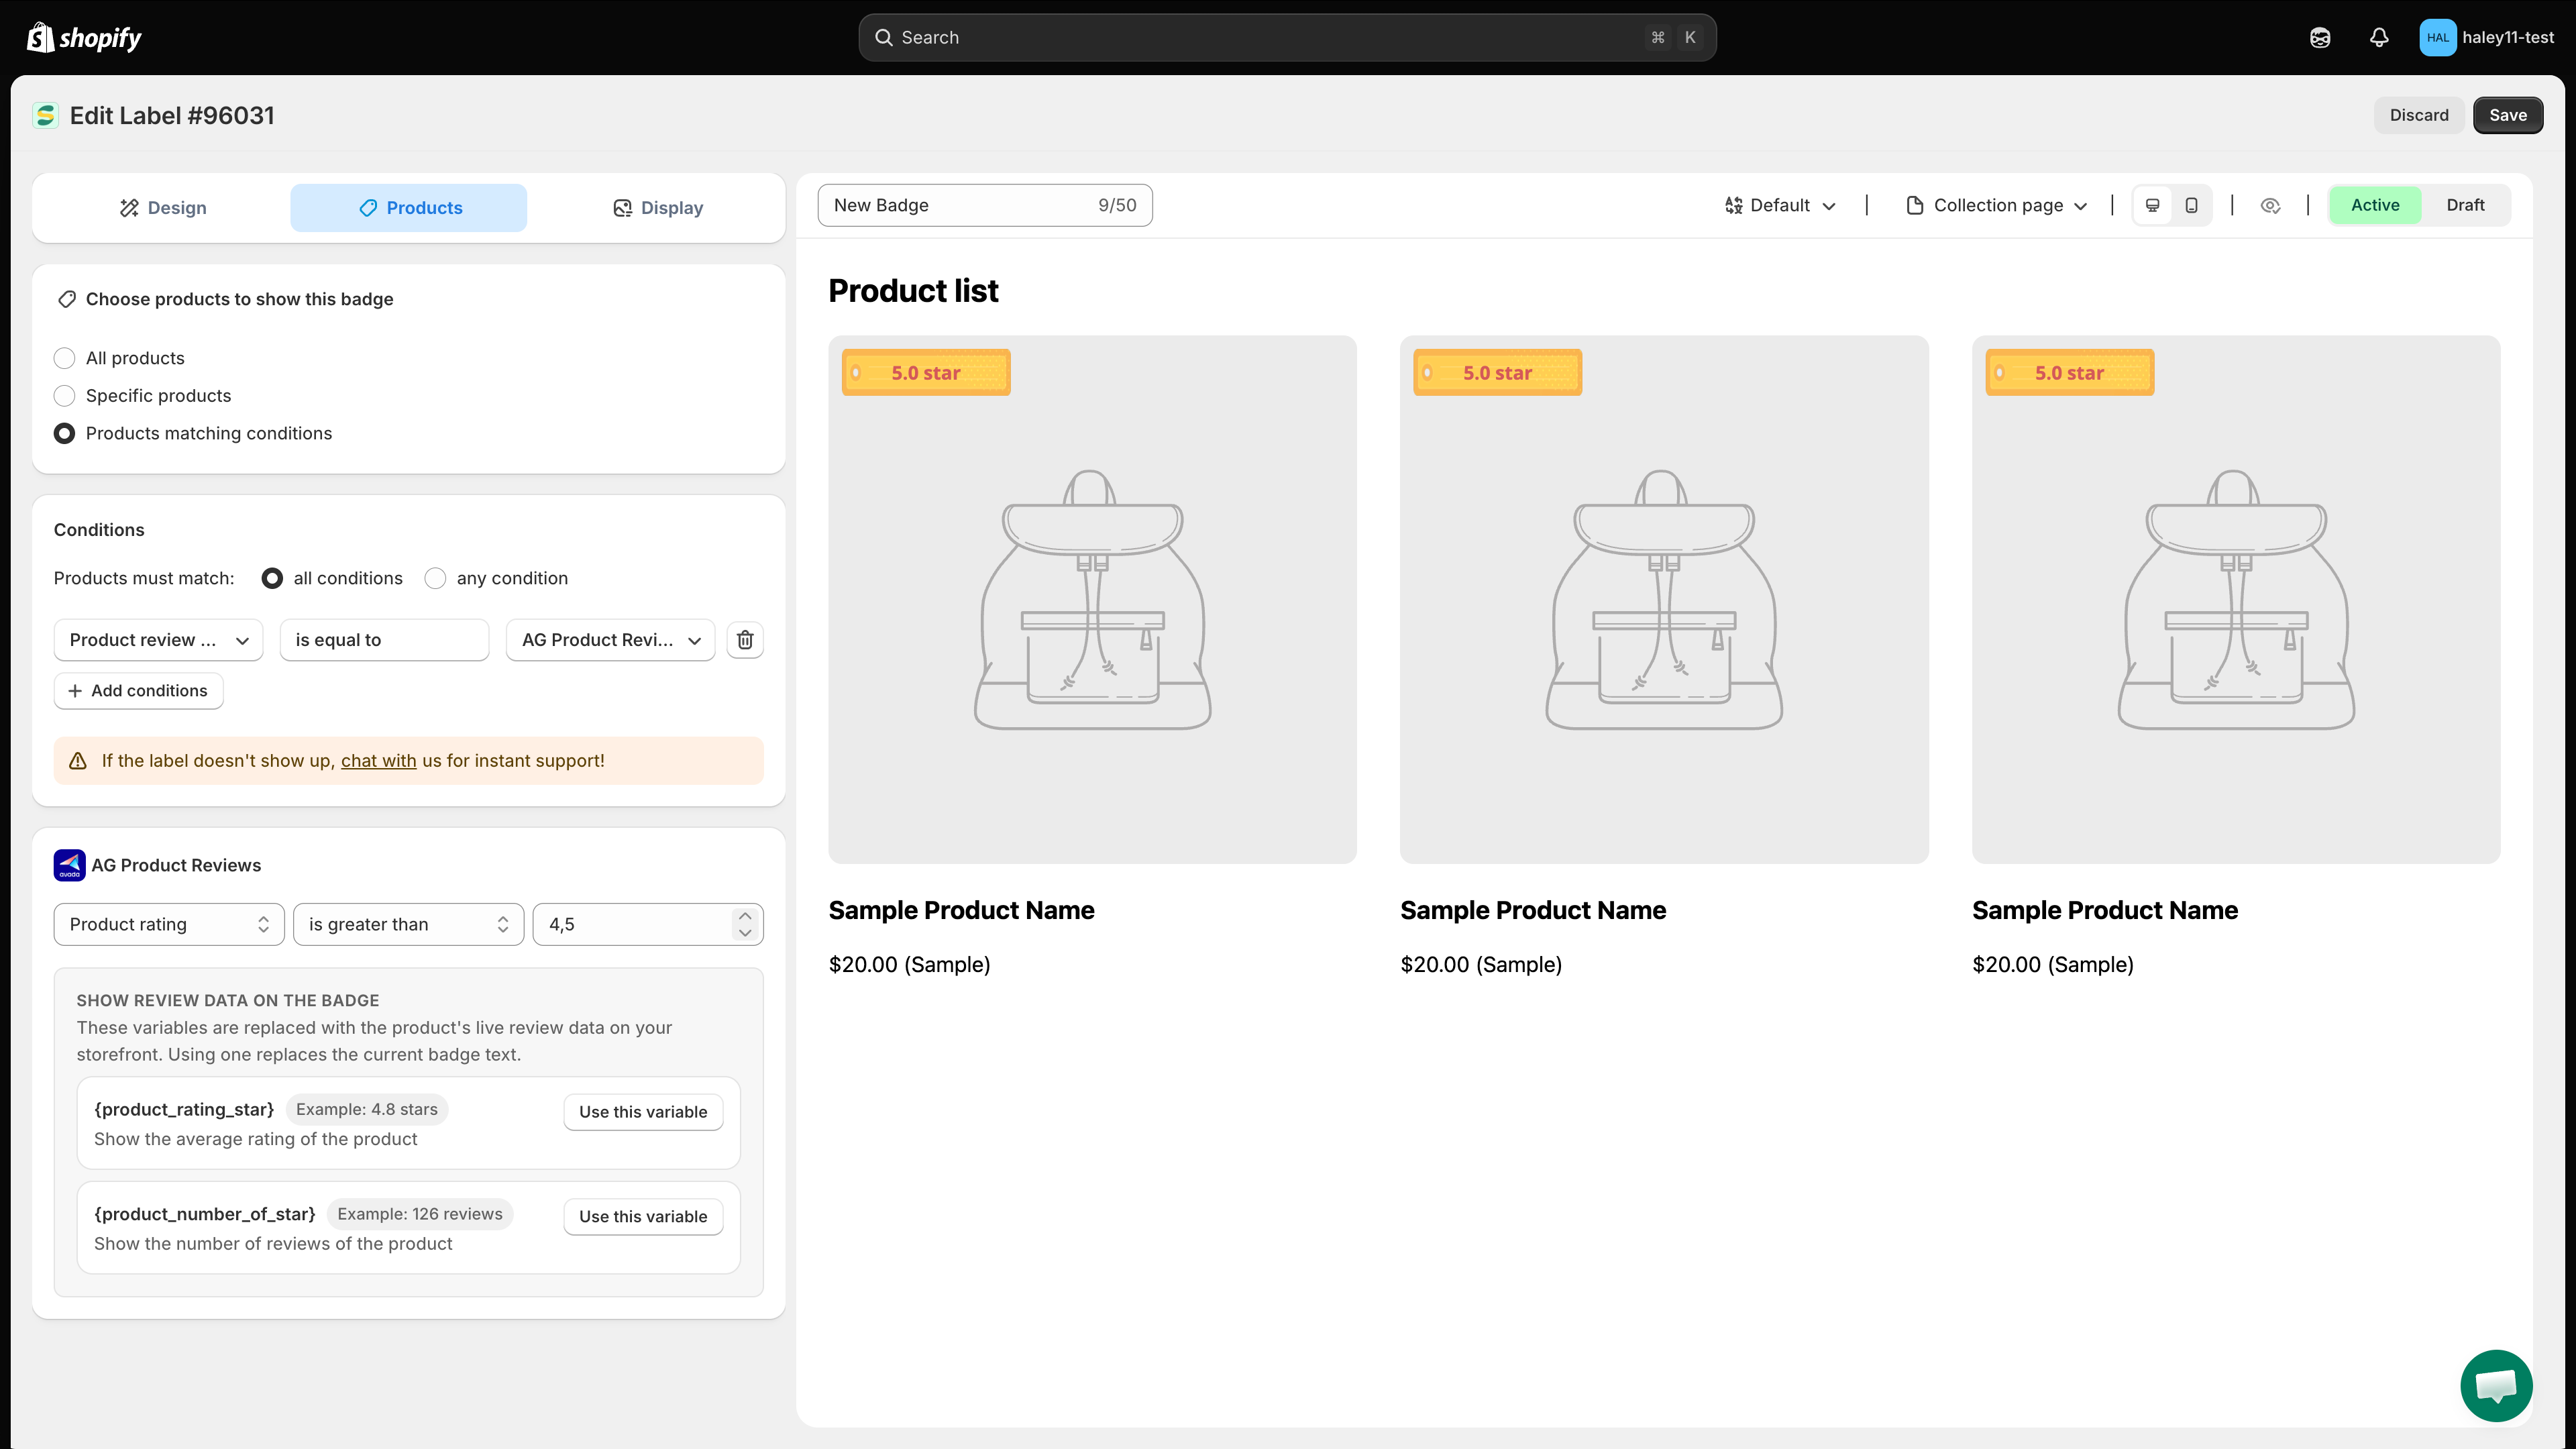The image size is (2576, 1449).
Task: Click the Discard button
Action: point(2419,115)
